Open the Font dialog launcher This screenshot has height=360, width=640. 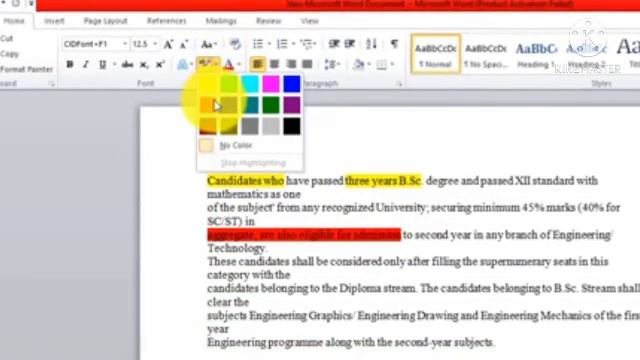pos(52,84)
